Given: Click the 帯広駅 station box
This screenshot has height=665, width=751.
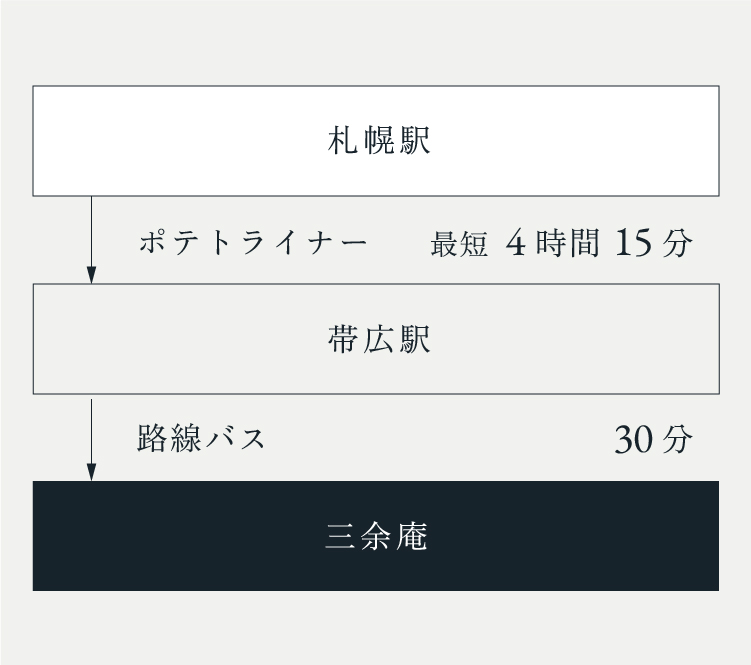Looking at the screenshot, I should [376, 339].
